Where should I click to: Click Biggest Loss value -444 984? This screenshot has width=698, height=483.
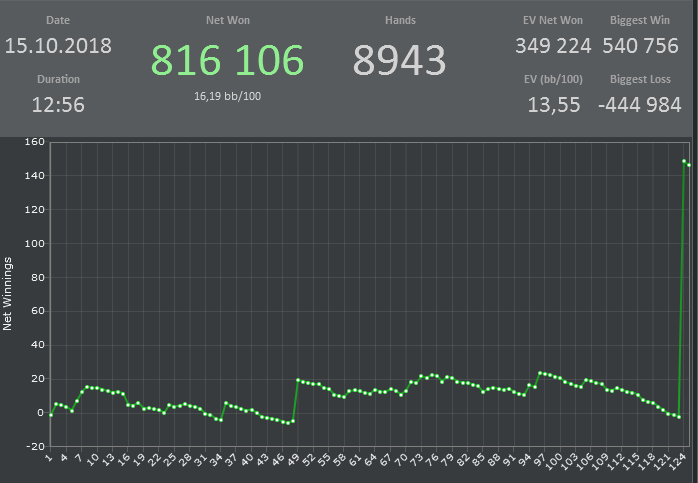click(x=640, y=105)
